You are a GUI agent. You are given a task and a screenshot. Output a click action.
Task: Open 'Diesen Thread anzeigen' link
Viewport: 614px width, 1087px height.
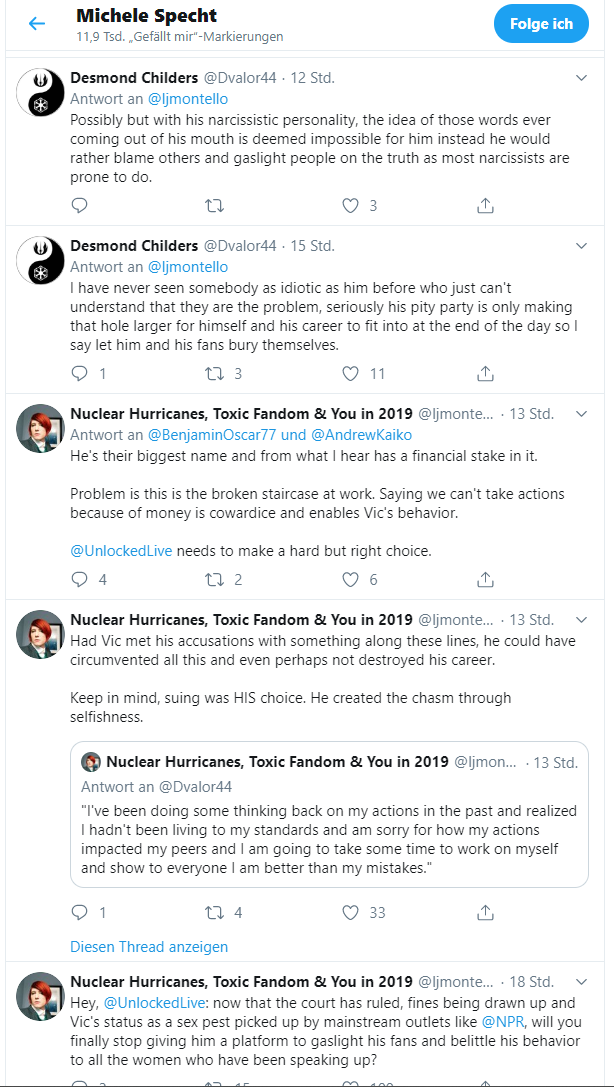149,946
